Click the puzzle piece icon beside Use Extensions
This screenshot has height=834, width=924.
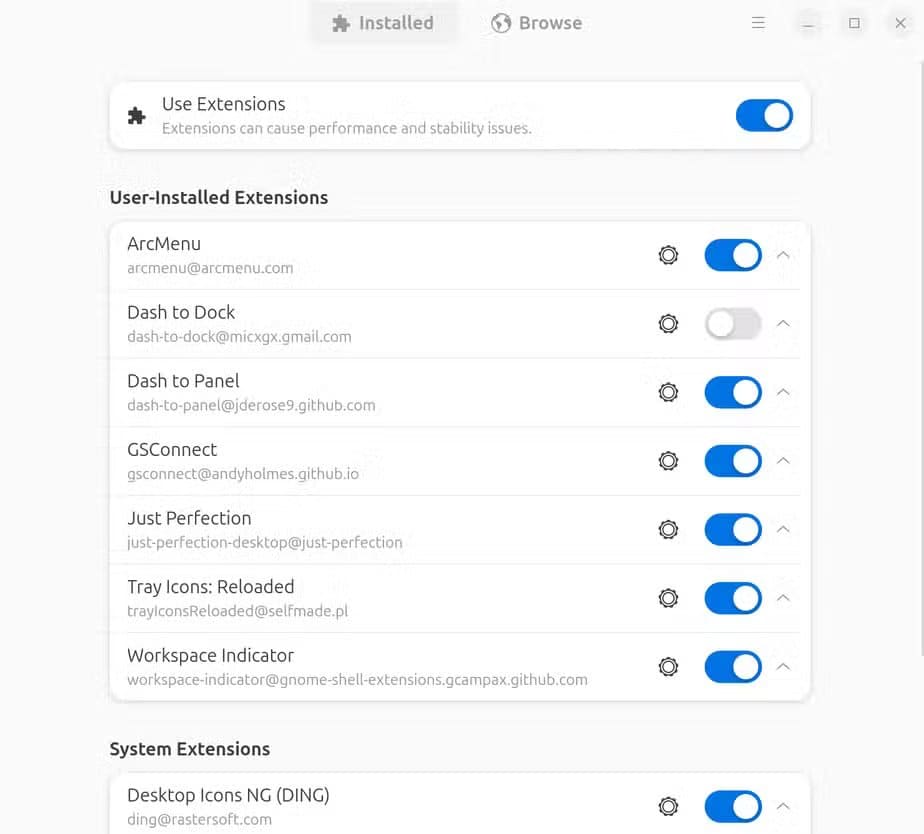click(137, 115)
